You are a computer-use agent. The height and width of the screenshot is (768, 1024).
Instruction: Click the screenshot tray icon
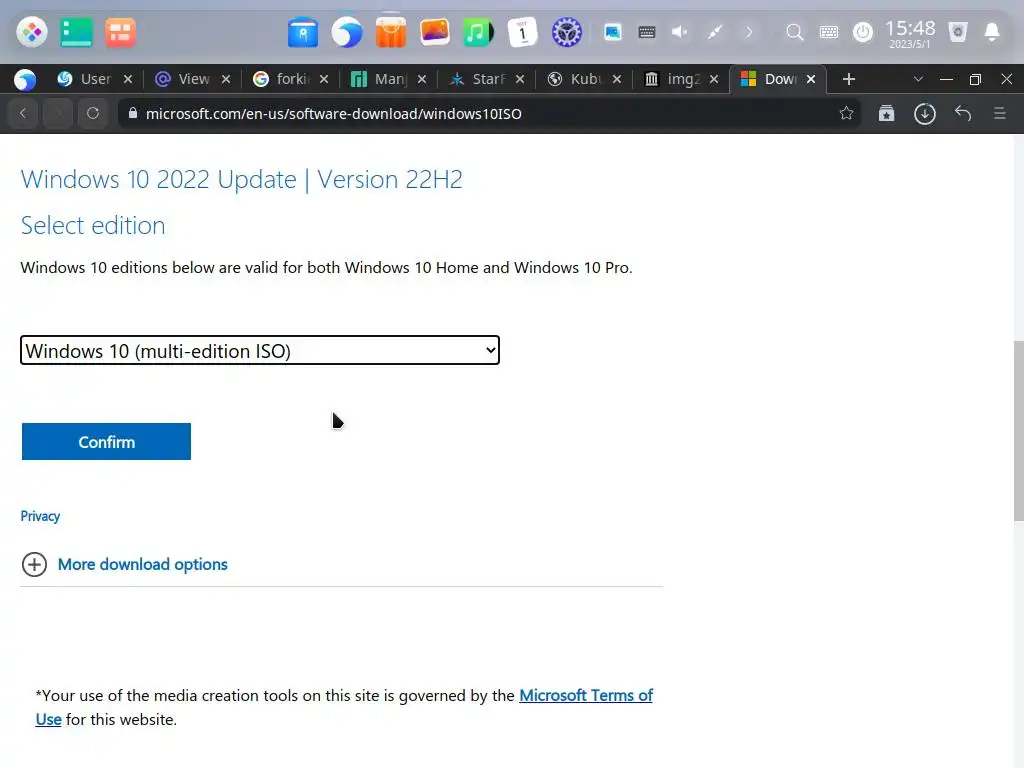pyautogui.click(x=613, y=32)
